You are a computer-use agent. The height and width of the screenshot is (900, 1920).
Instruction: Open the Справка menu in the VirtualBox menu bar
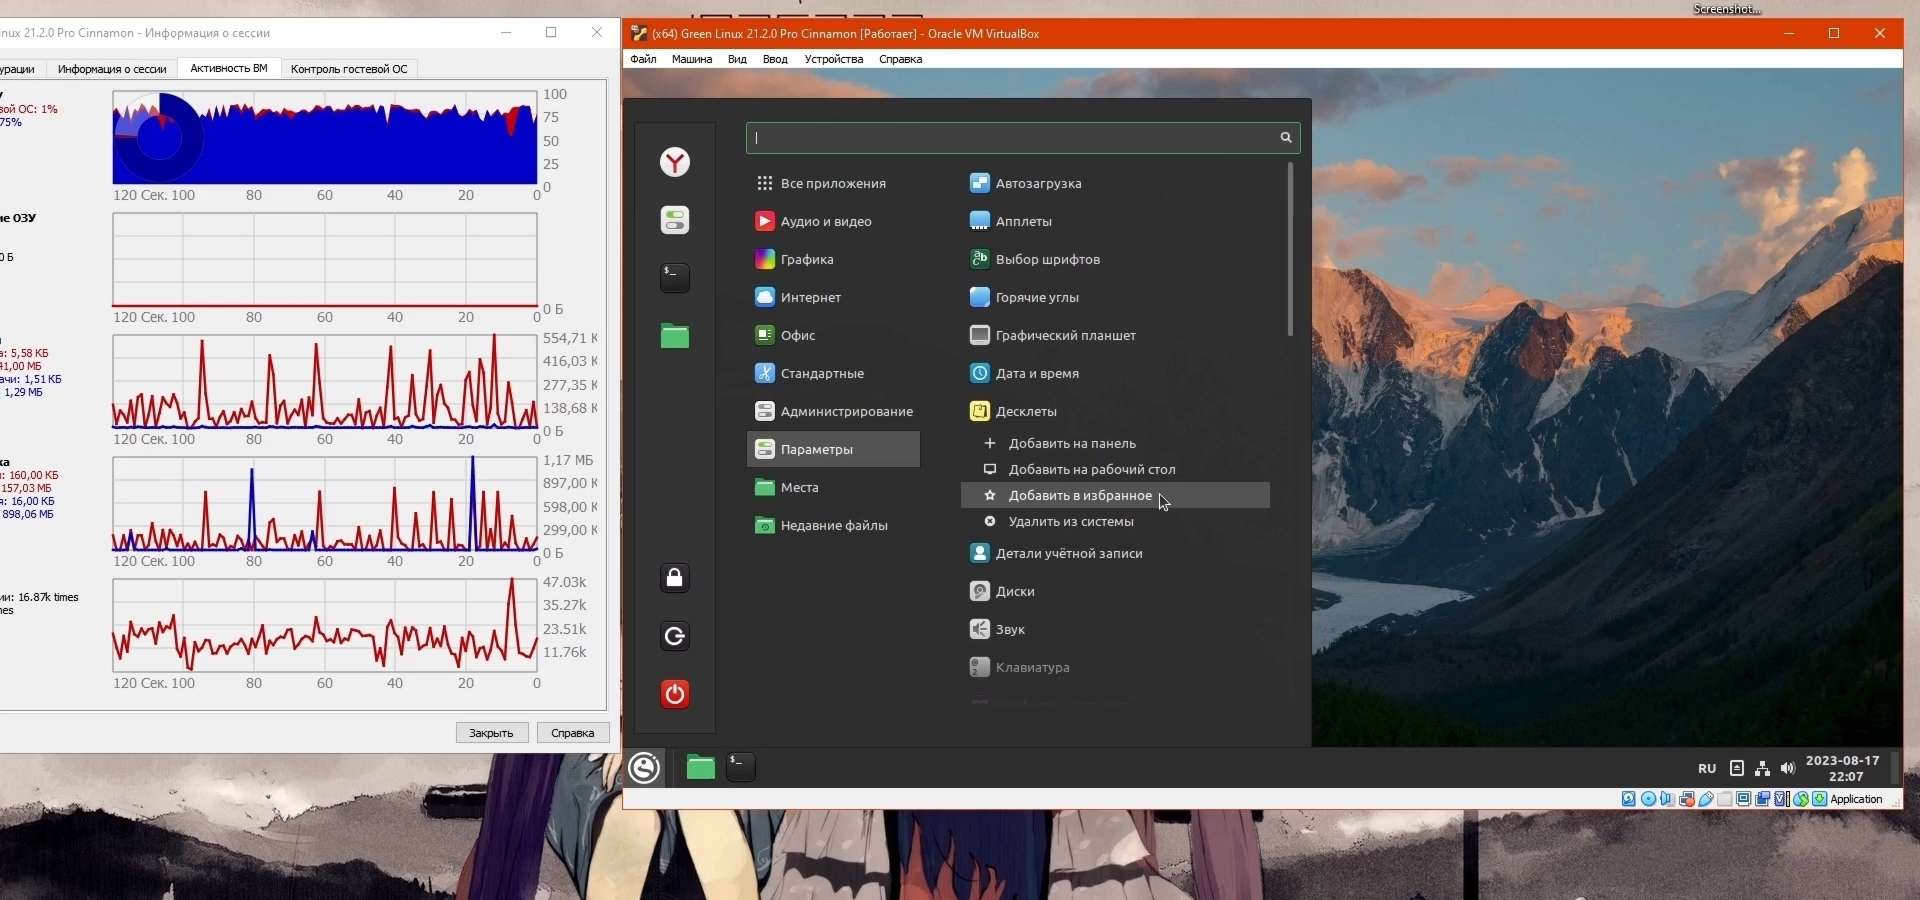coord(901,59)
